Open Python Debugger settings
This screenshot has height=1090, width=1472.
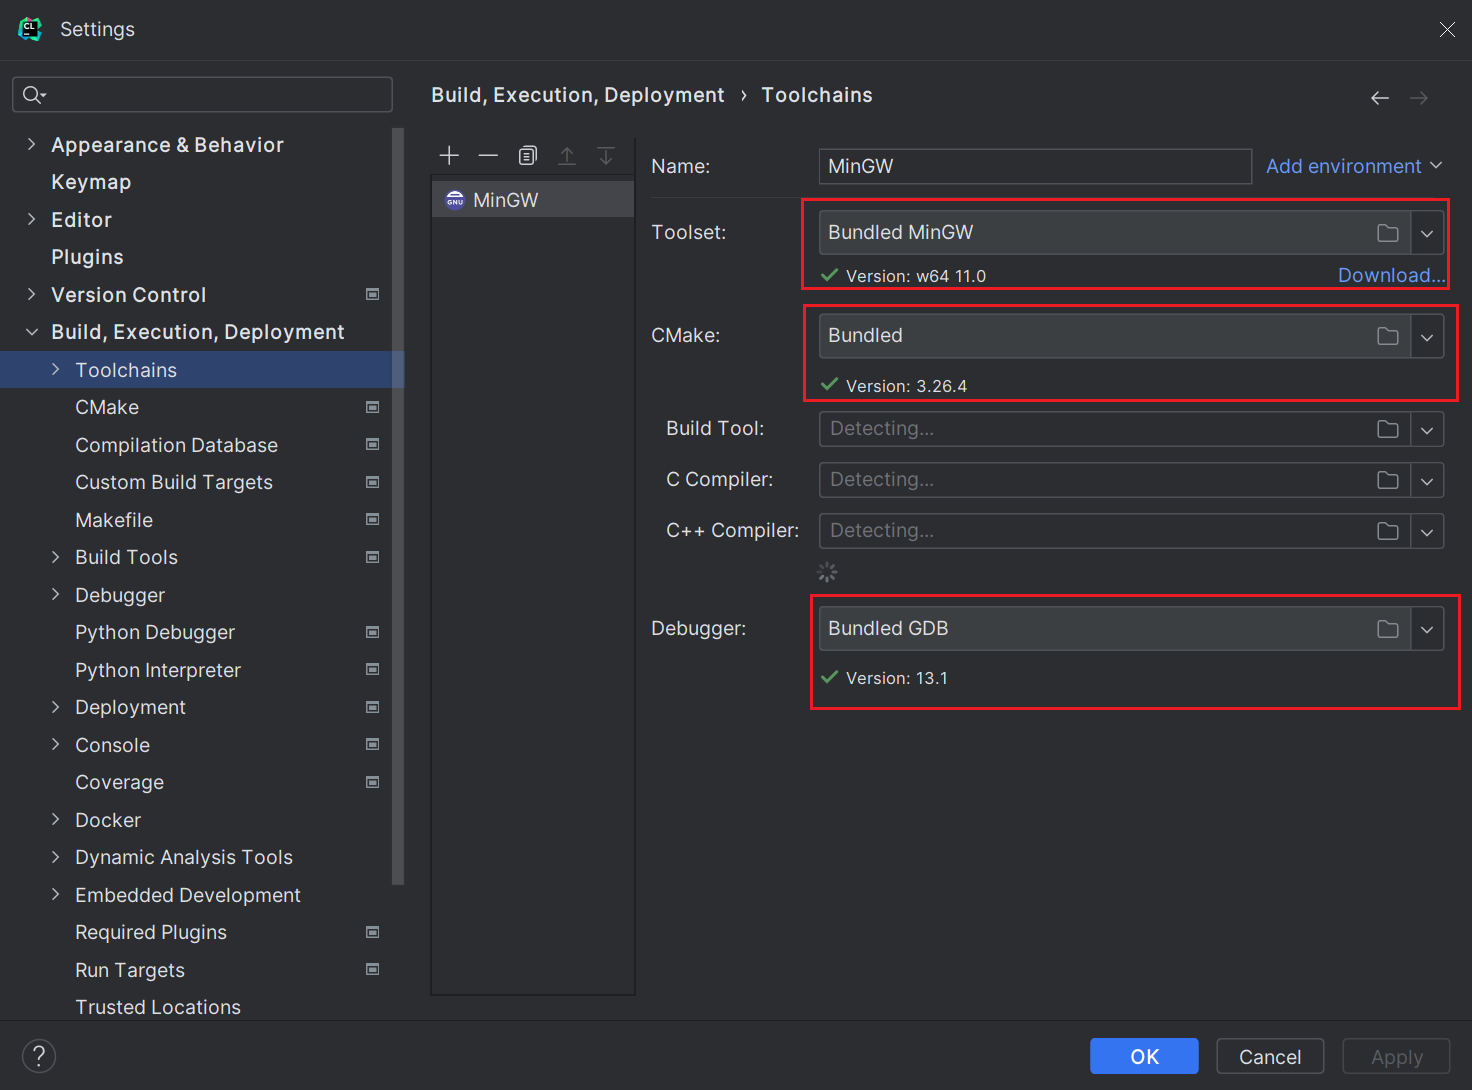click(x=155, y=632)
